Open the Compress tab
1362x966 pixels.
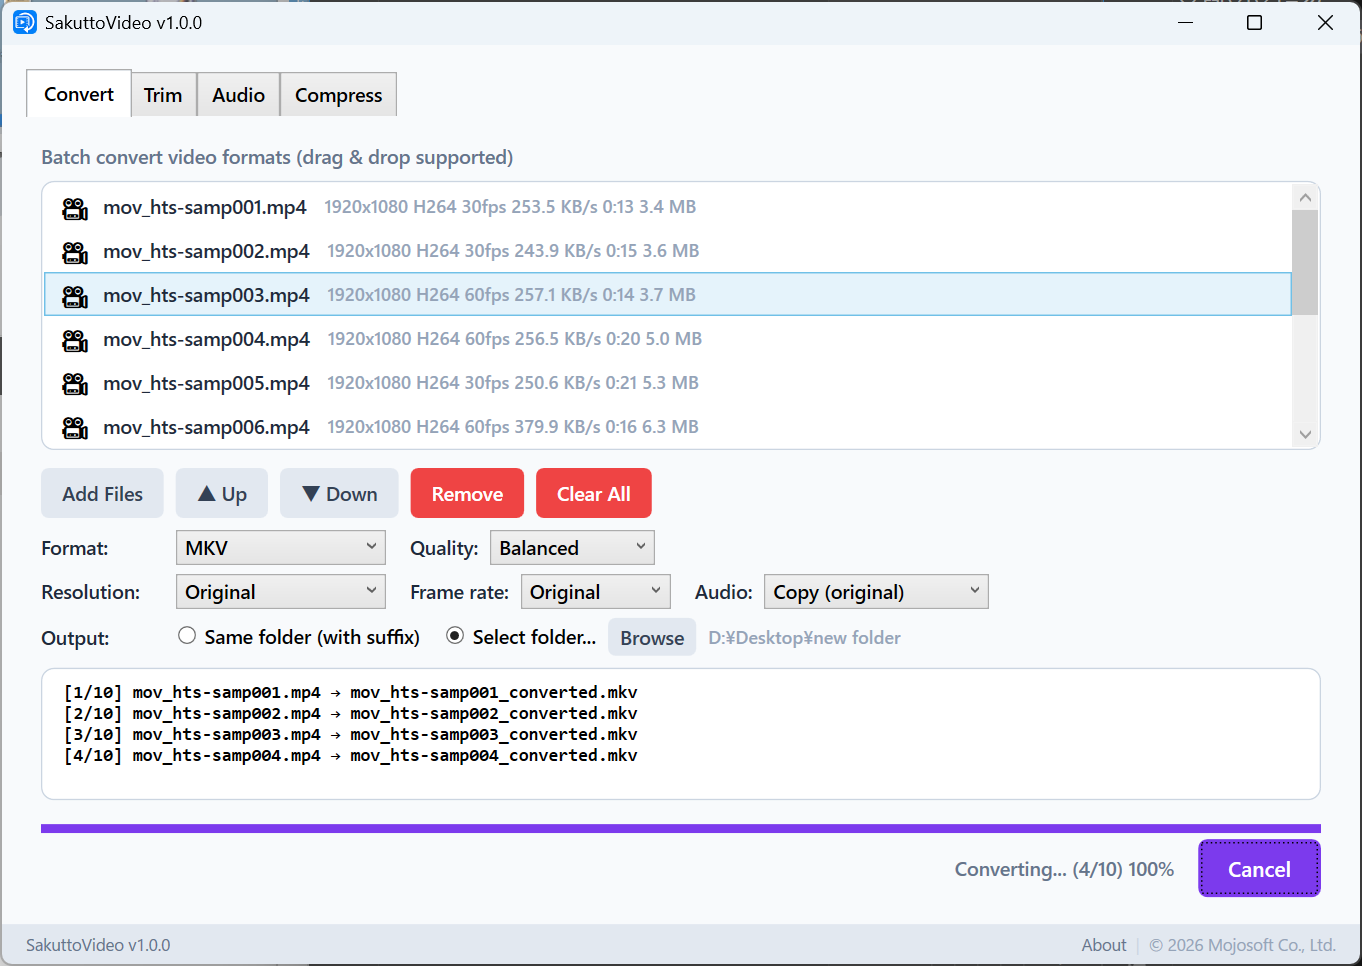338,95
